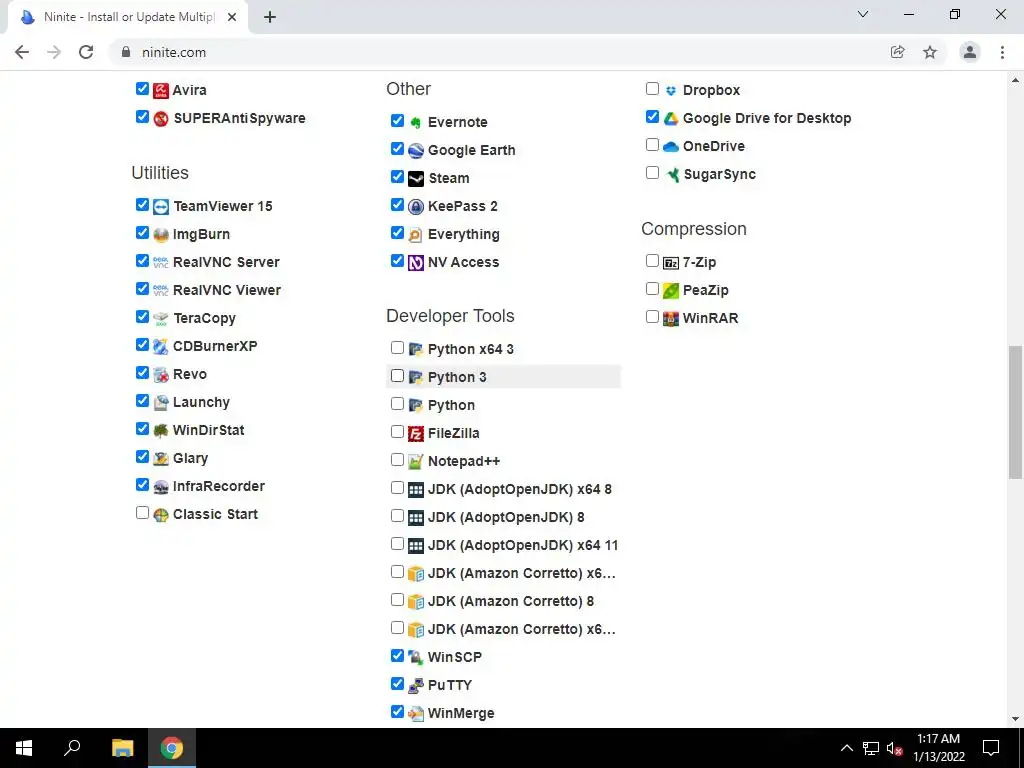Viewport: 1024px width, 768px height.
Task: Open File Explorer from the taskbar
Action: (122, 748)
